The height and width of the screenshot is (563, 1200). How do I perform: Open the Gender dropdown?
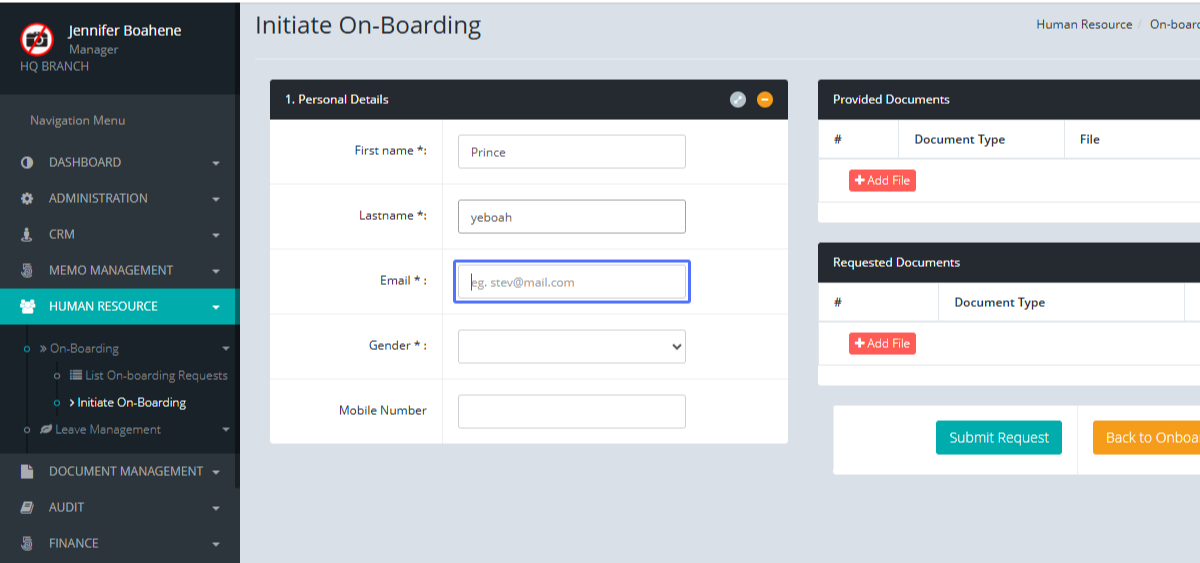tap(572, 347)
